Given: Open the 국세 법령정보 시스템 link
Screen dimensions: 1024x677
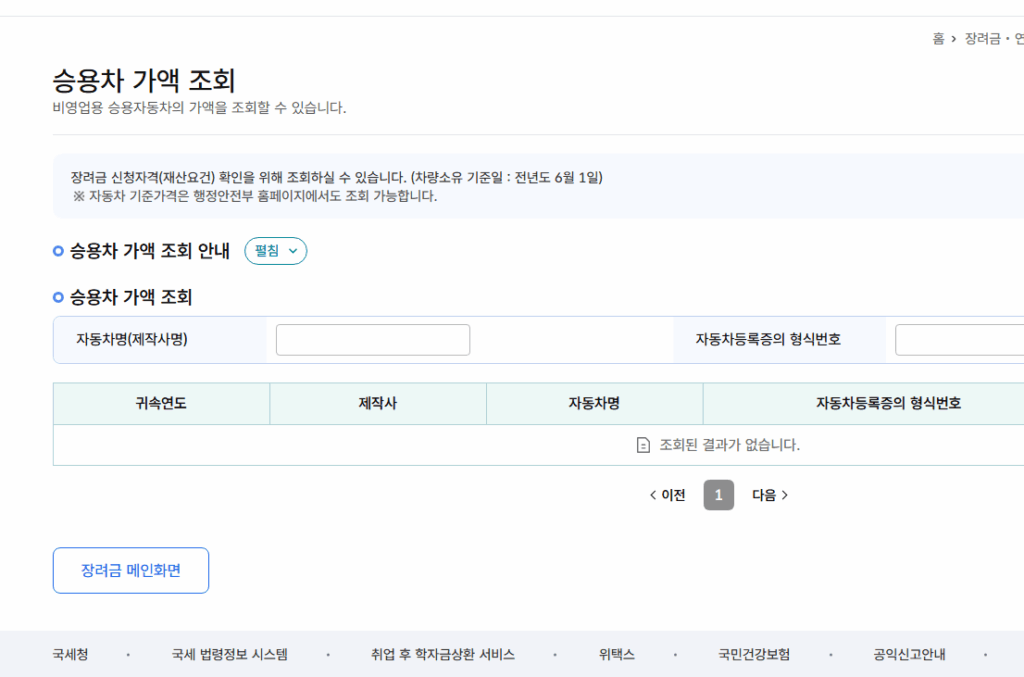Looking at the screenshot, I should click(228, 653).
